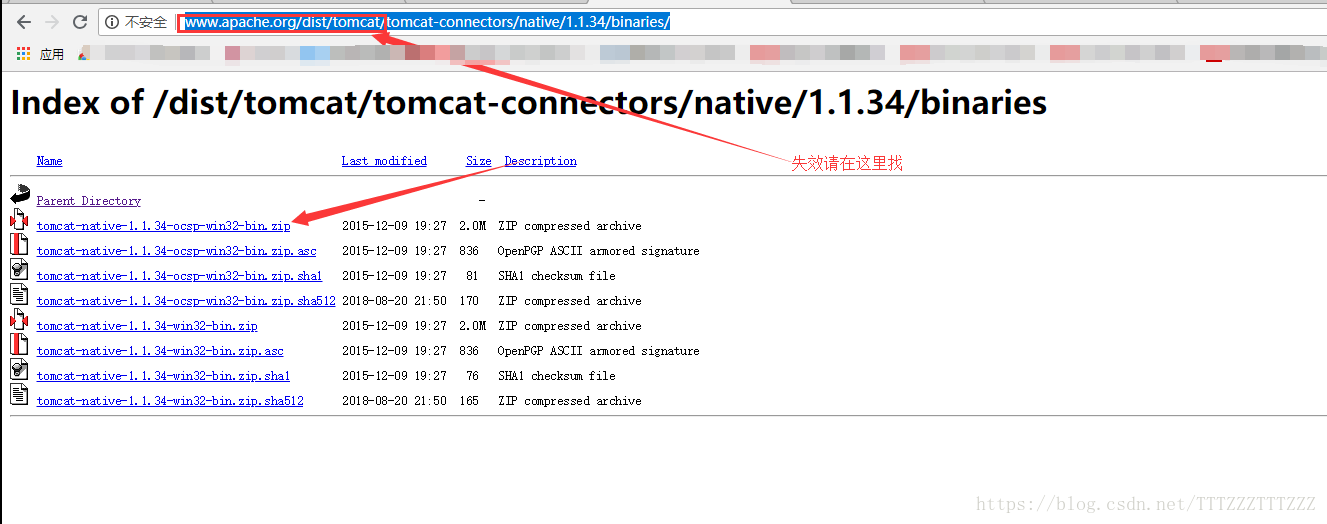Click the page heading Index of /dist/tomcat

(x=528, y=102)
